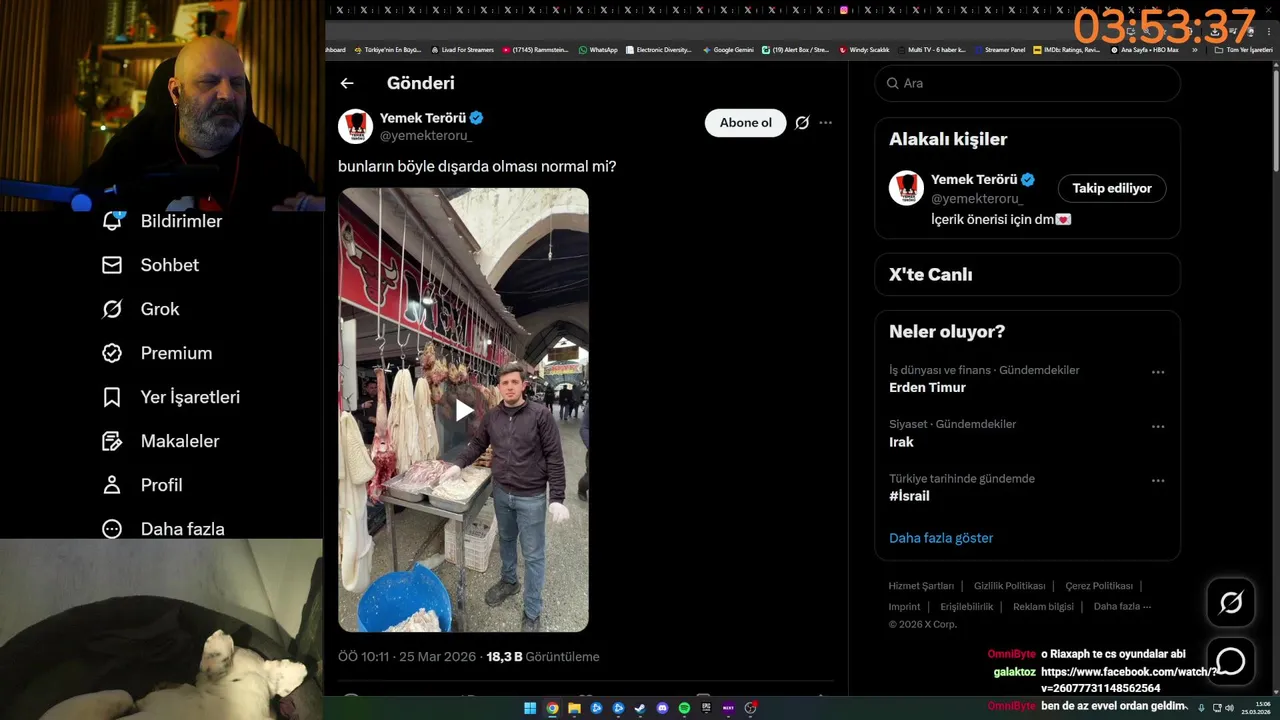The height and width of the screenshot is (720, 1280).
Task: Switch to the Instagram browser tab
Action: (x=845, y=10)
